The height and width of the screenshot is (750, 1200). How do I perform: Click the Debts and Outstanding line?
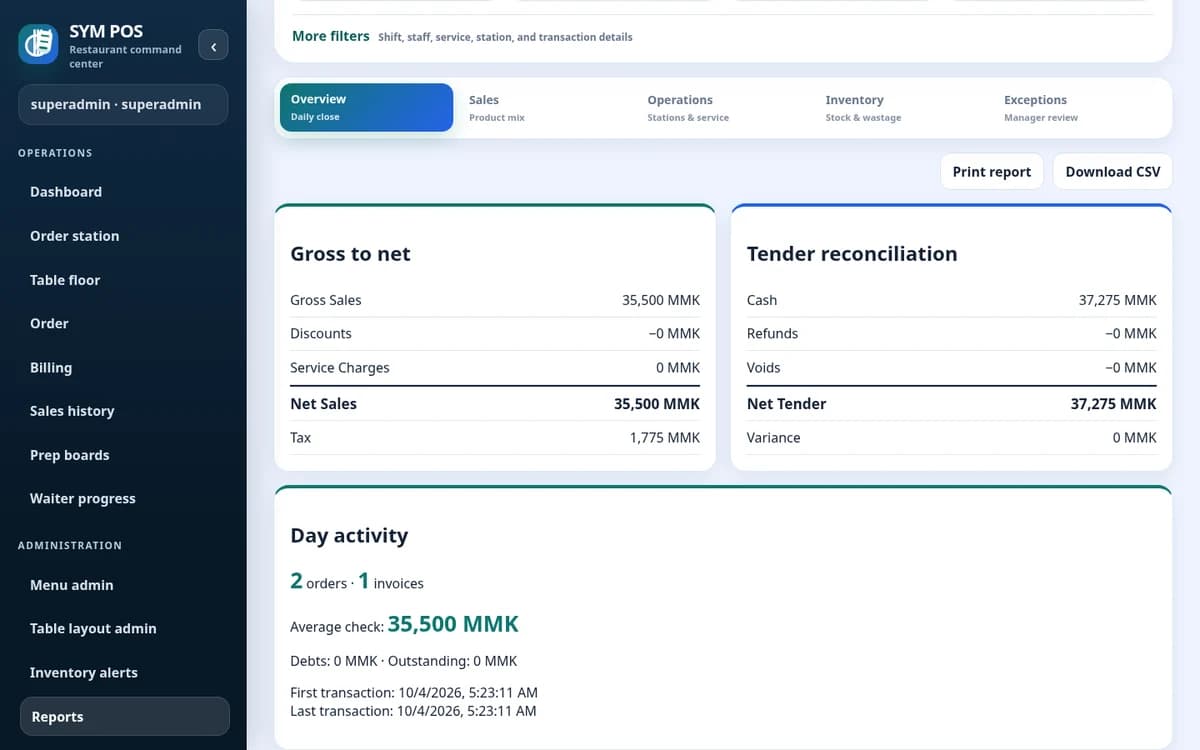(404, 661)
